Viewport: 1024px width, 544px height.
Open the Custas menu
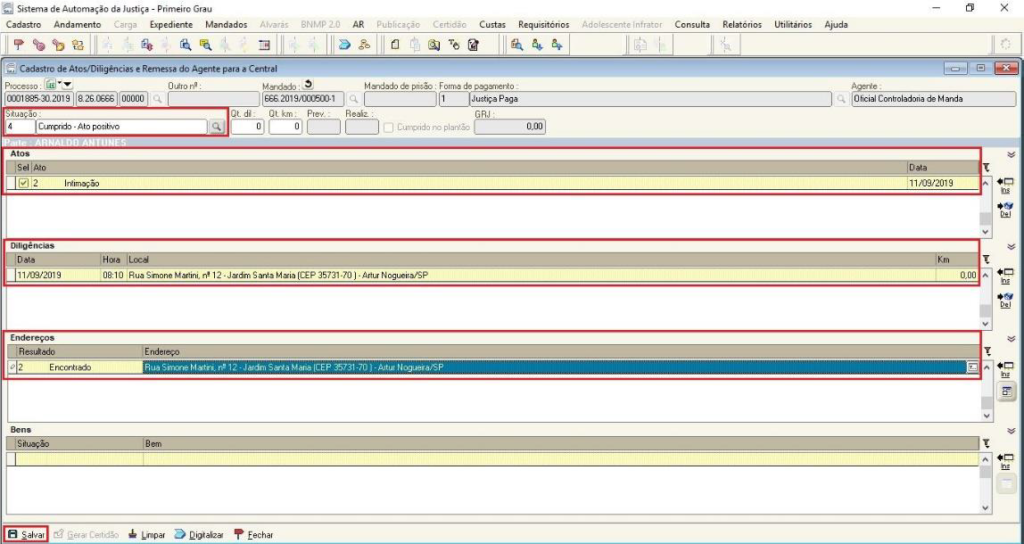(x=492, y=25)
